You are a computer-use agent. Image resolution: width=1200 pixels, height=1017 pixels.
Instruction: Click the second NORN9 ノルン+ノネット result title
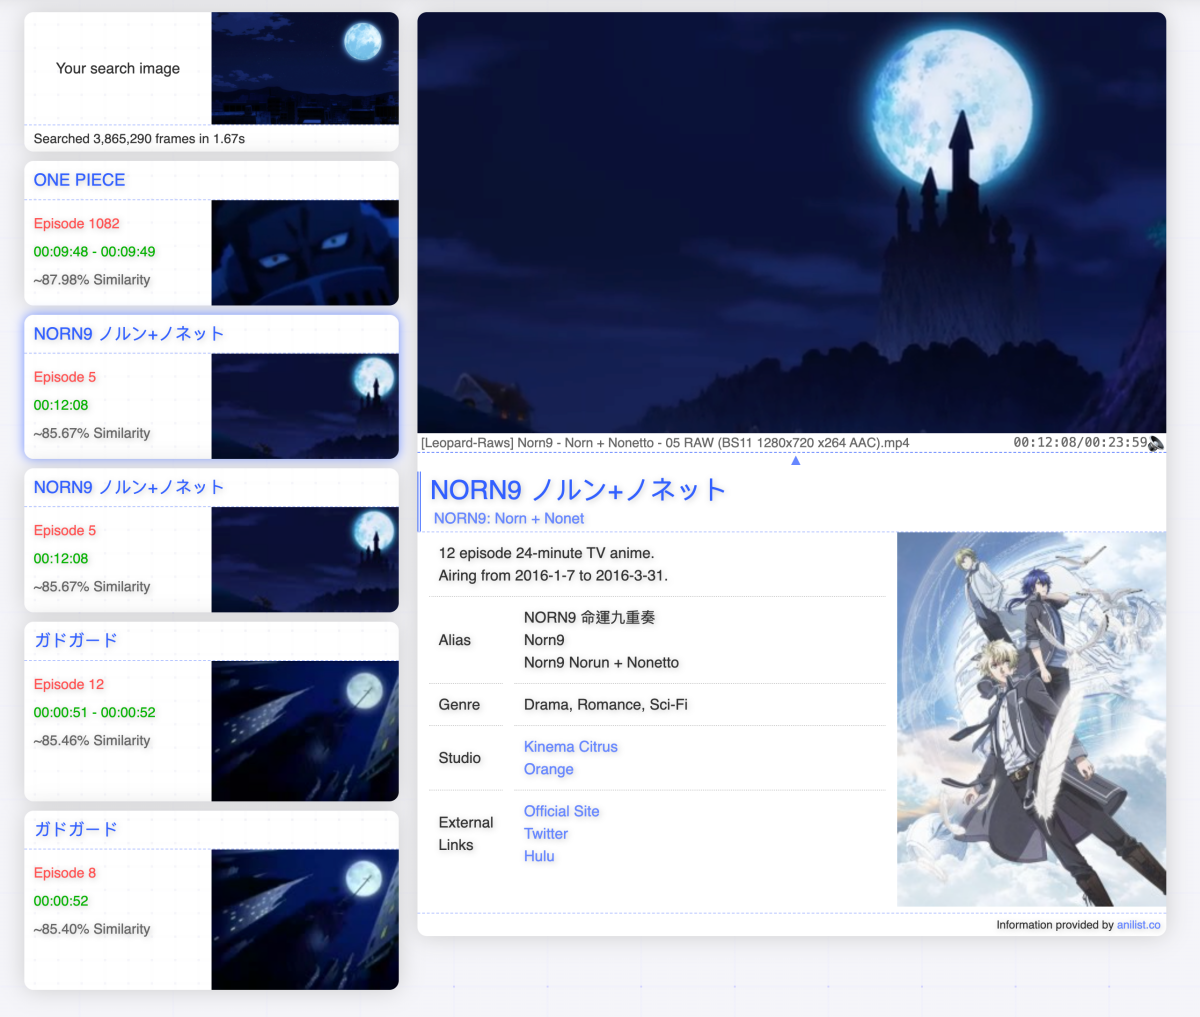(128, 487)
